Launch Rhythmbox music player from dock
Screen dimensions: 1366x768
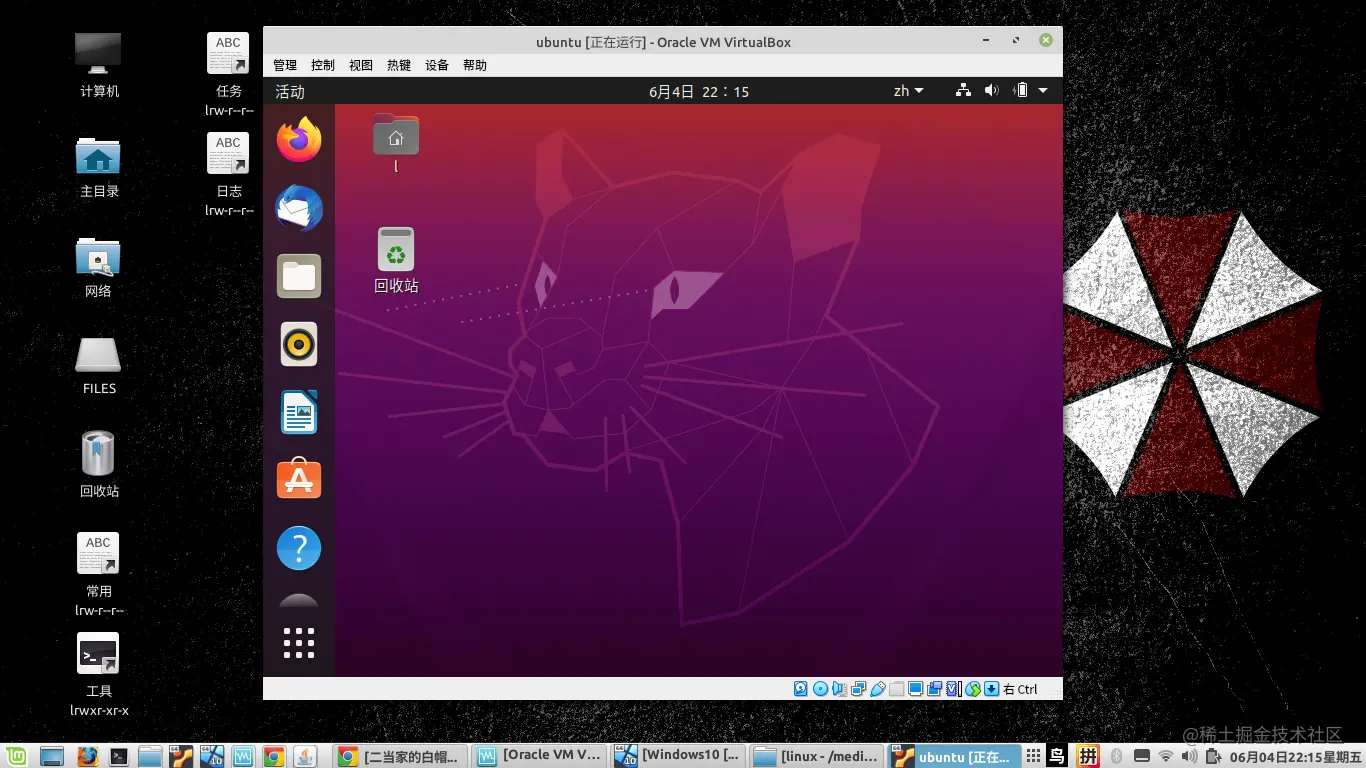(x=299, y=344)
